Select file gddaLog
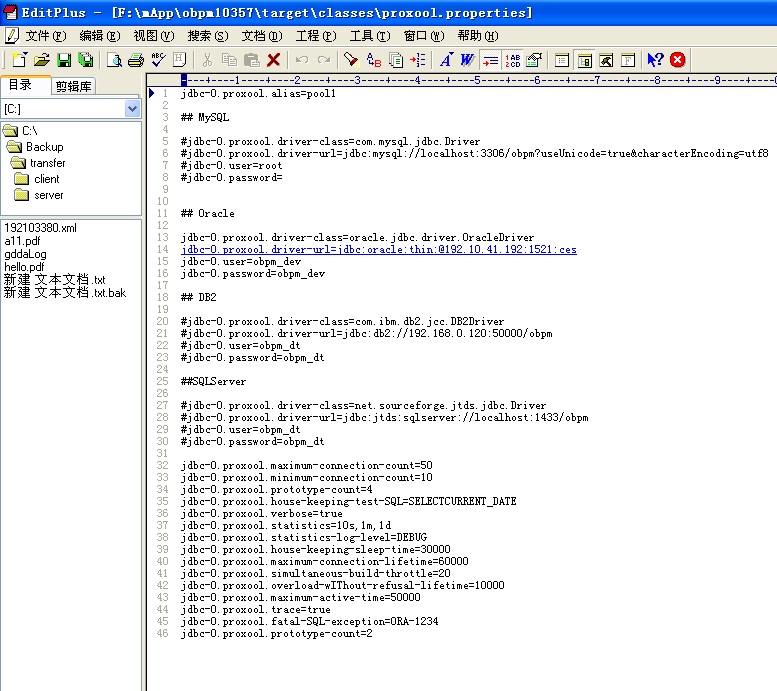777x691 pixels. click(x=25, y=254)
